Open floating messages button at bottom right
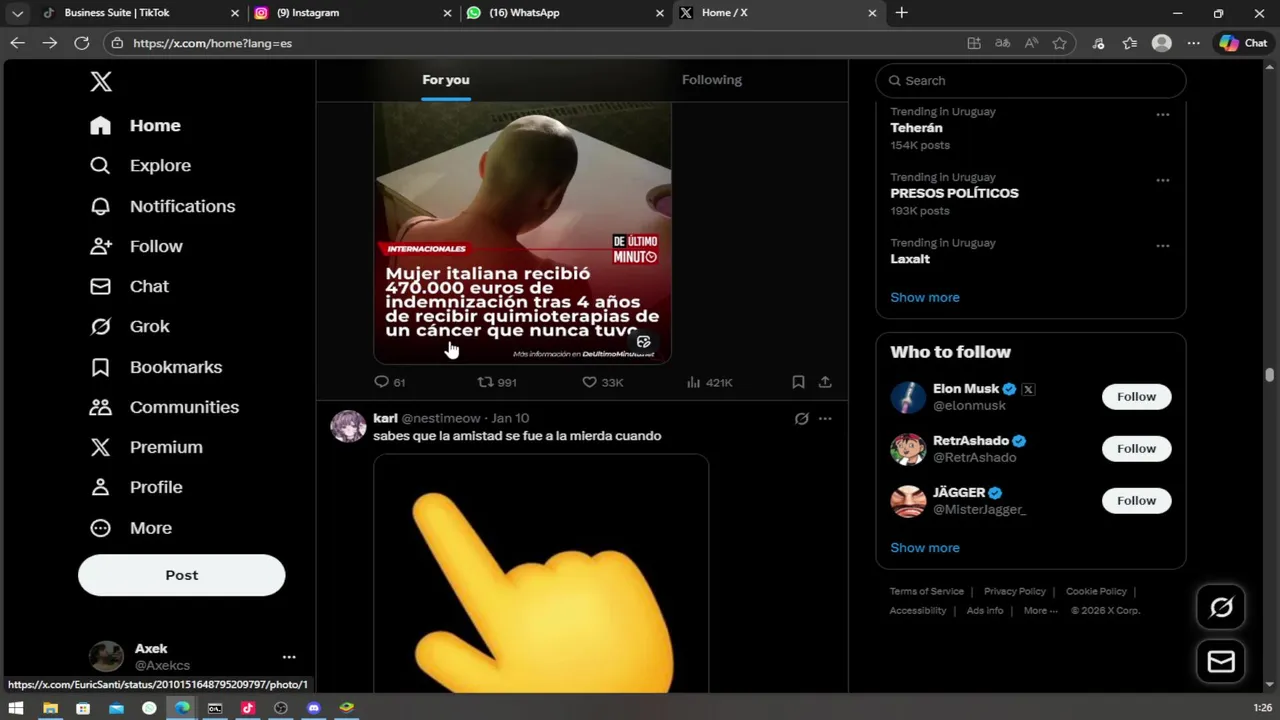The height and width of the screenshot is (720, 1280). [1221, 661]
